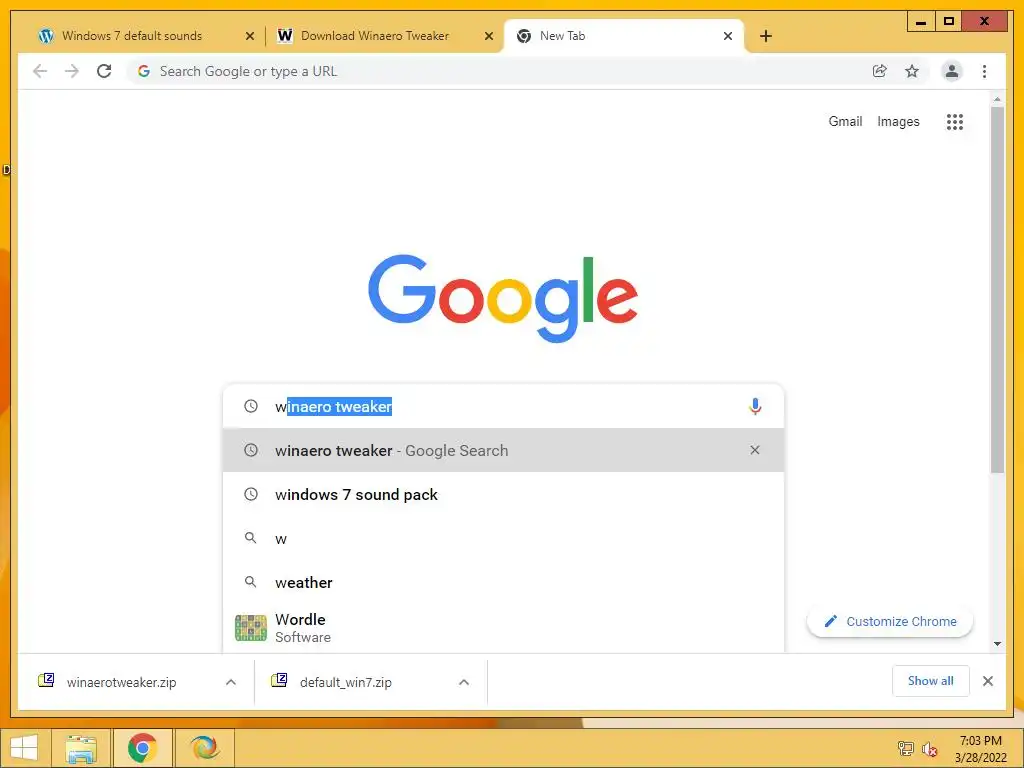Open Gmail link
Screen dimensions: 1024x768
pos(845,121)
